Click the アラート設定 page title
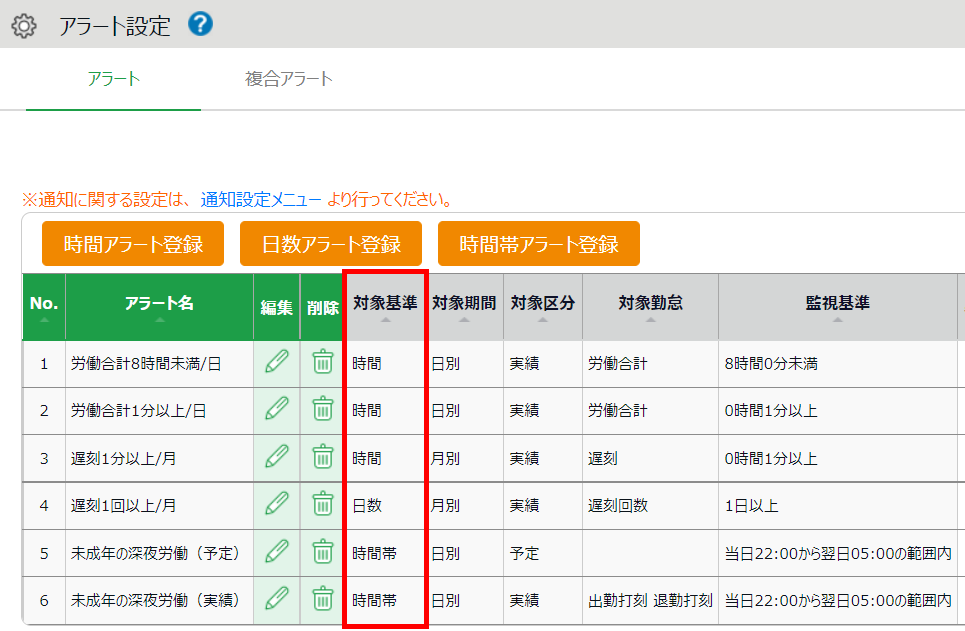The width and height of the screenshot is (965, 631). (114, 26)
